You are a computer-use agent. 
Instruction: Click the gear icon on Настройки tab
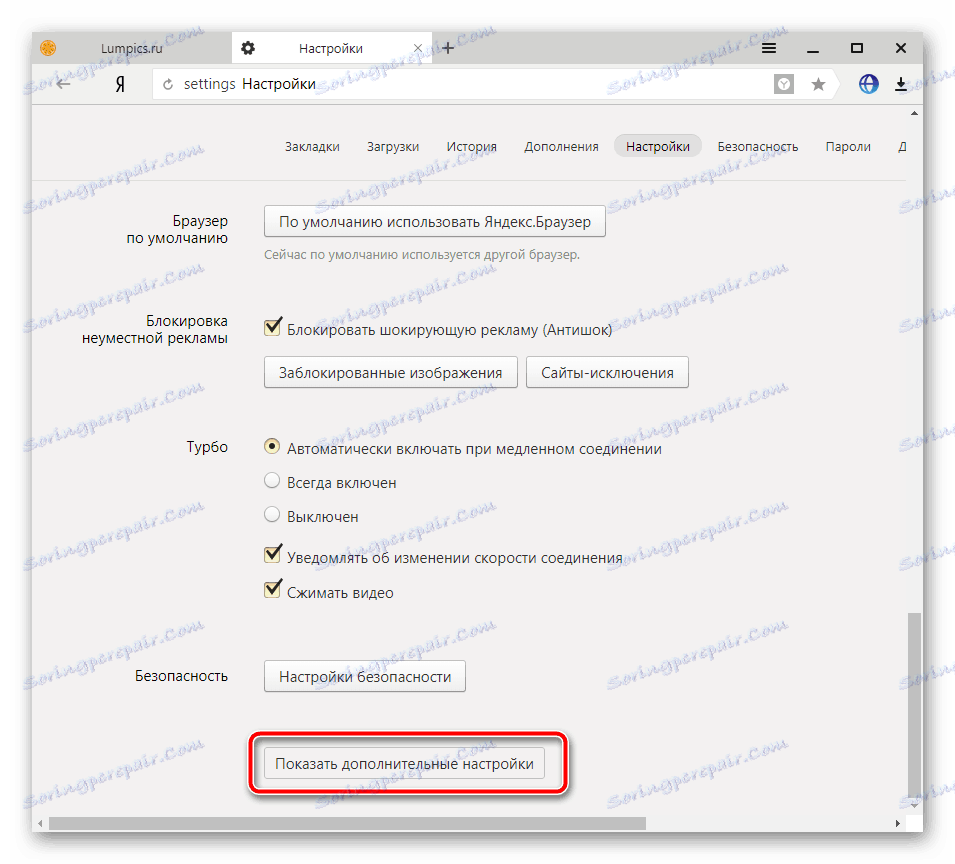click(x=248, y=48)
